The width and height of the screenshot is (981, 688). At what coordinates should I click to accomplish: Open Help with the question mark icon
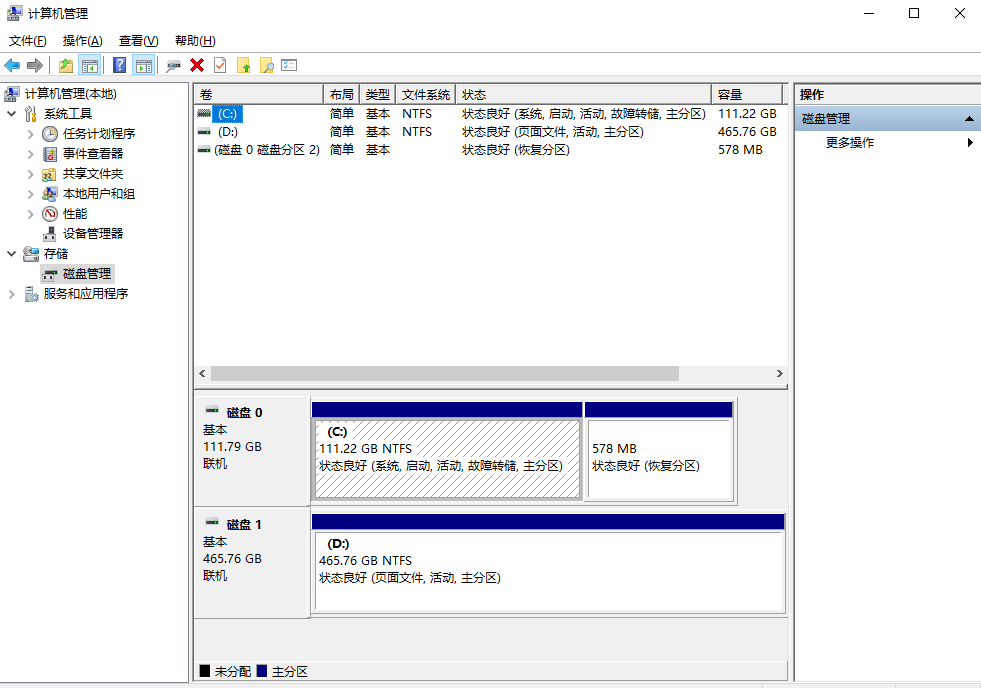[x=119, y=66]
